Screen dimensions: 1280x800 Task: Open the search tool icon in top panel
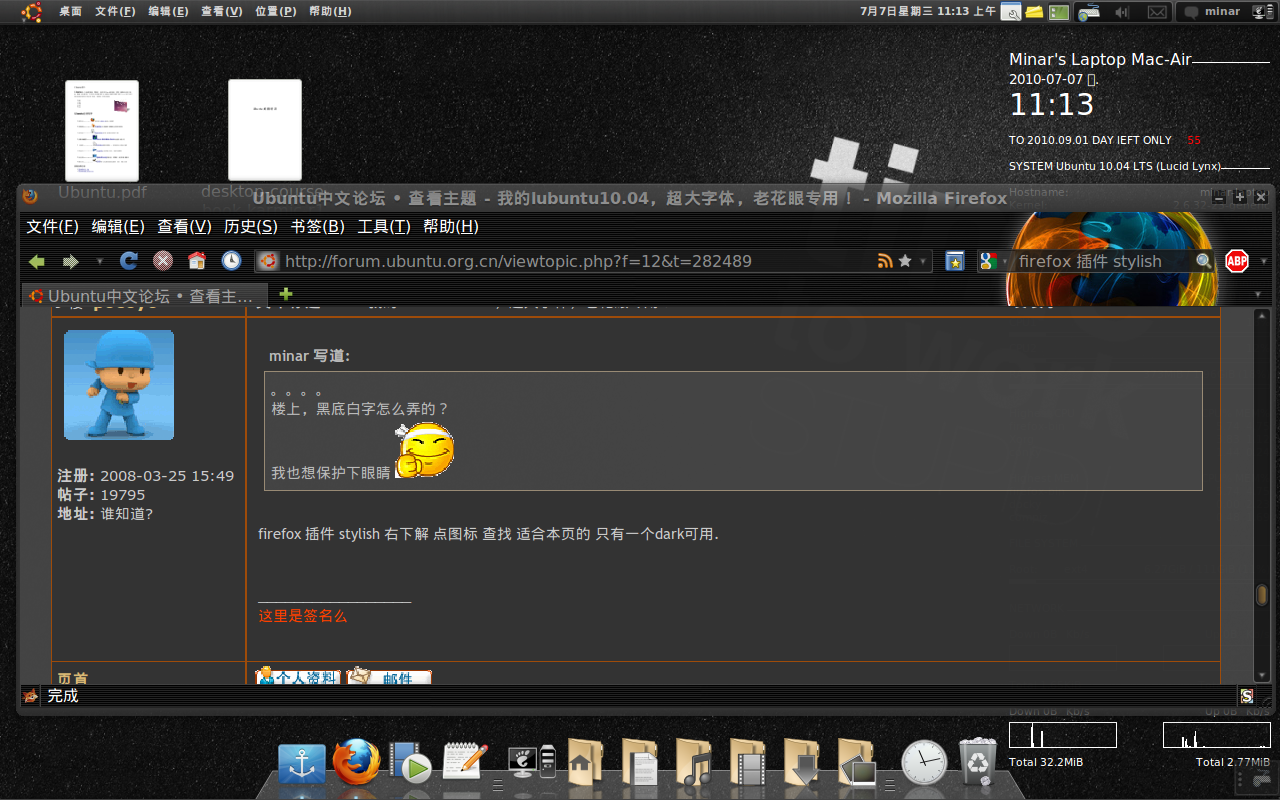click(1011, 12)
